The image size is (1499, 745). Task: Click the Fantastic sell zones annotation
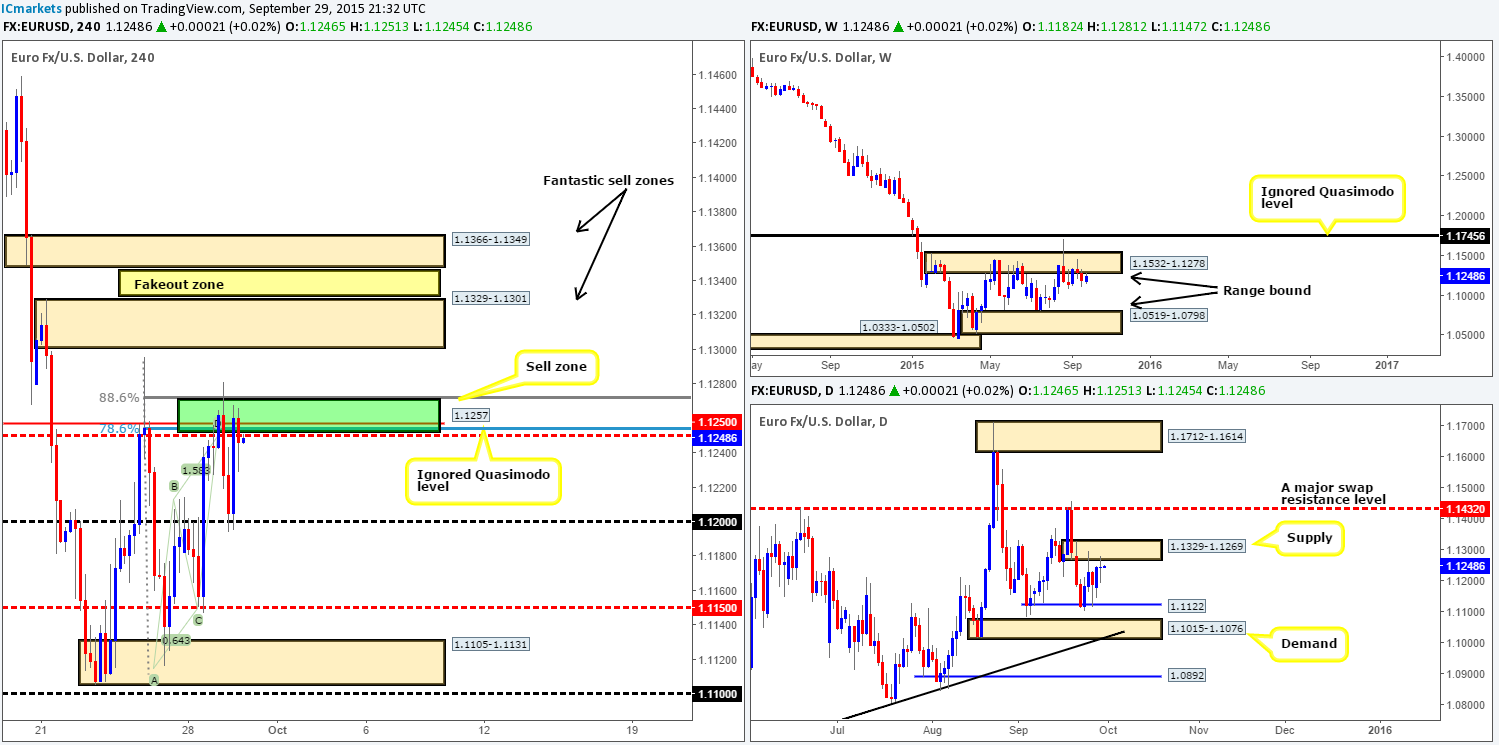607,181
